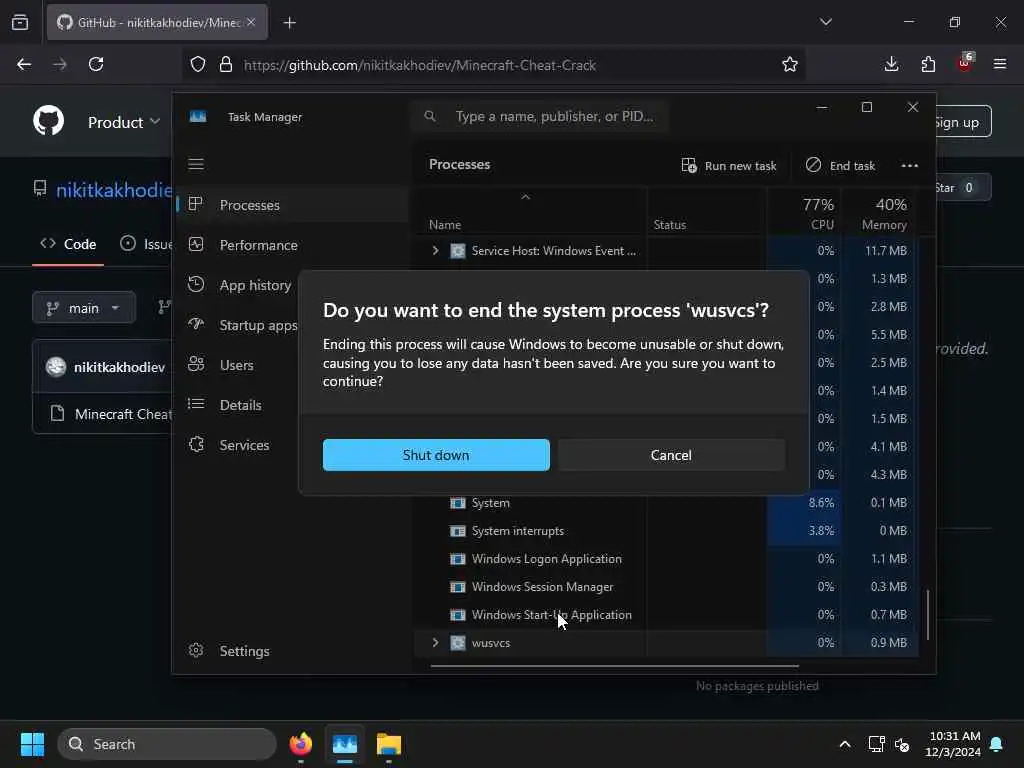Select the System process row
Screen dimensions: 1024x768
[666, 503]
